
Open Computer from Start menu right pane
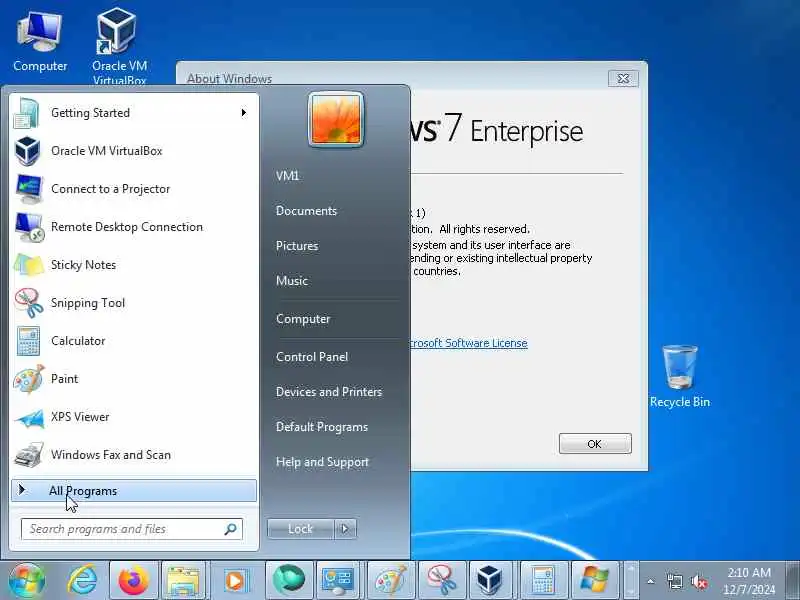click(303, 319)
